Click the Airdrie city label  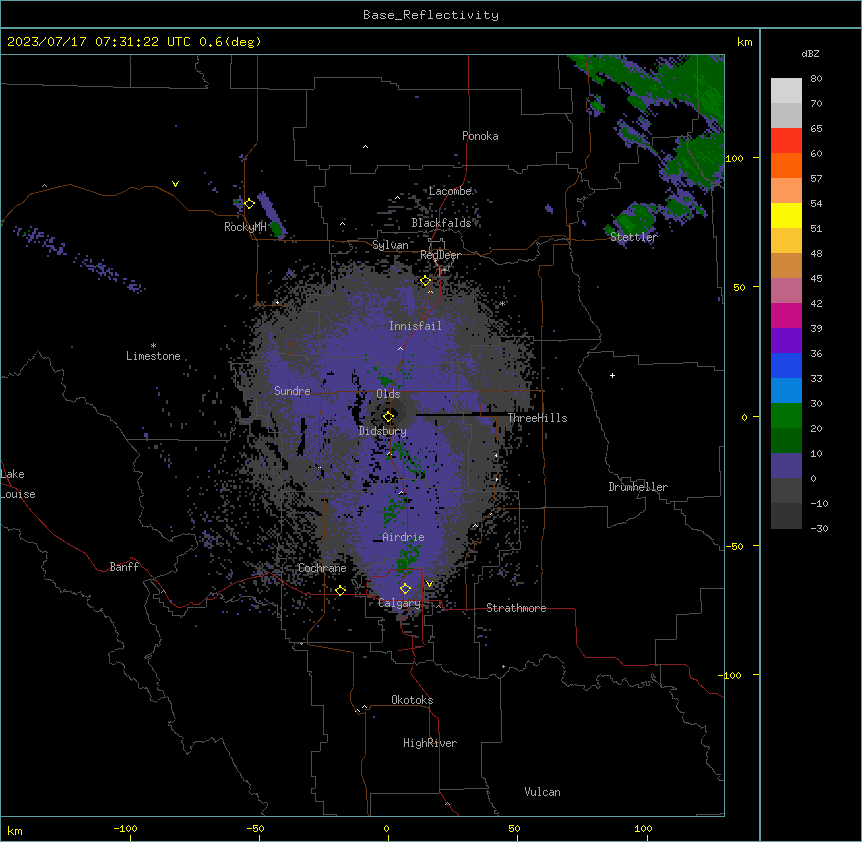(x=403, y=537)
